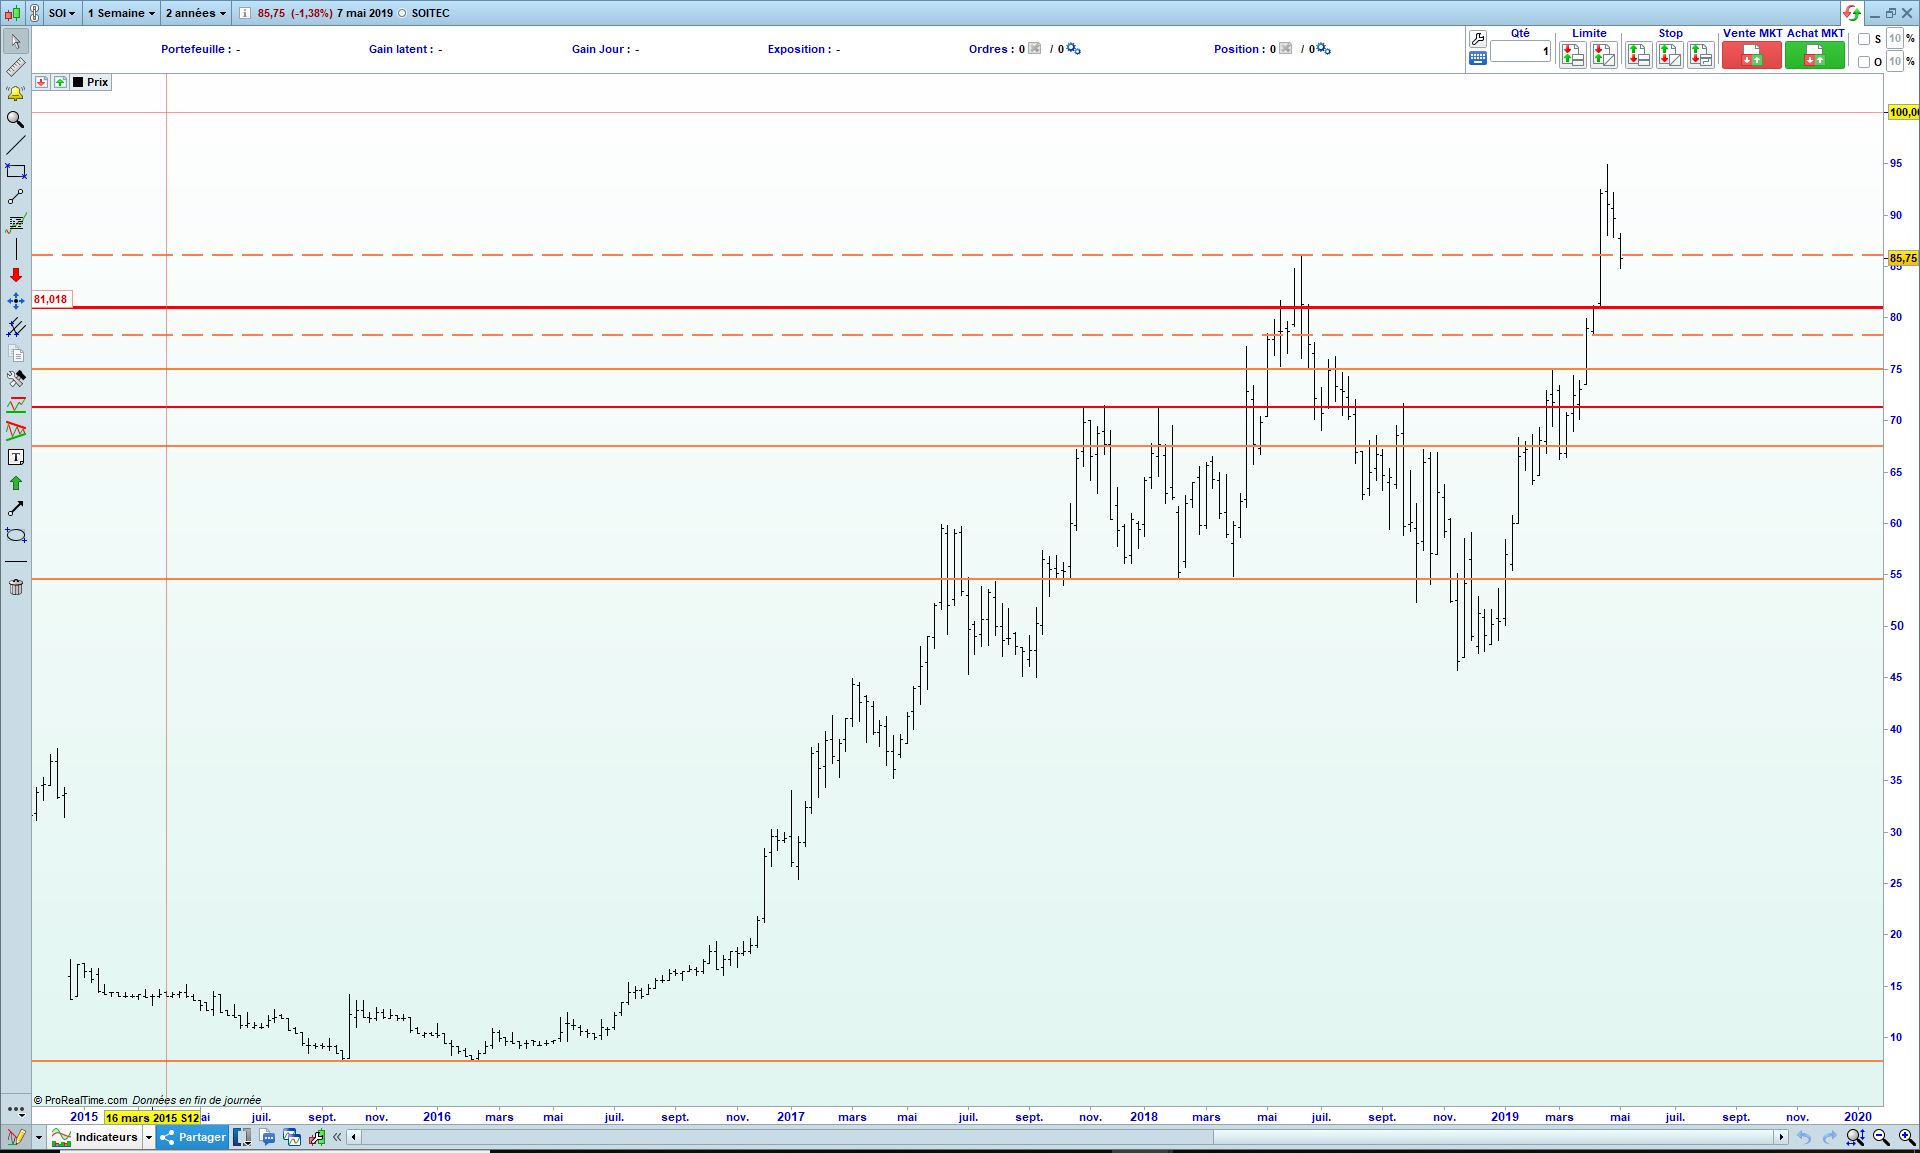The image size is (1920, 1153).
Task: Select the ruler measurement tool
Action: tap(16, 67)
